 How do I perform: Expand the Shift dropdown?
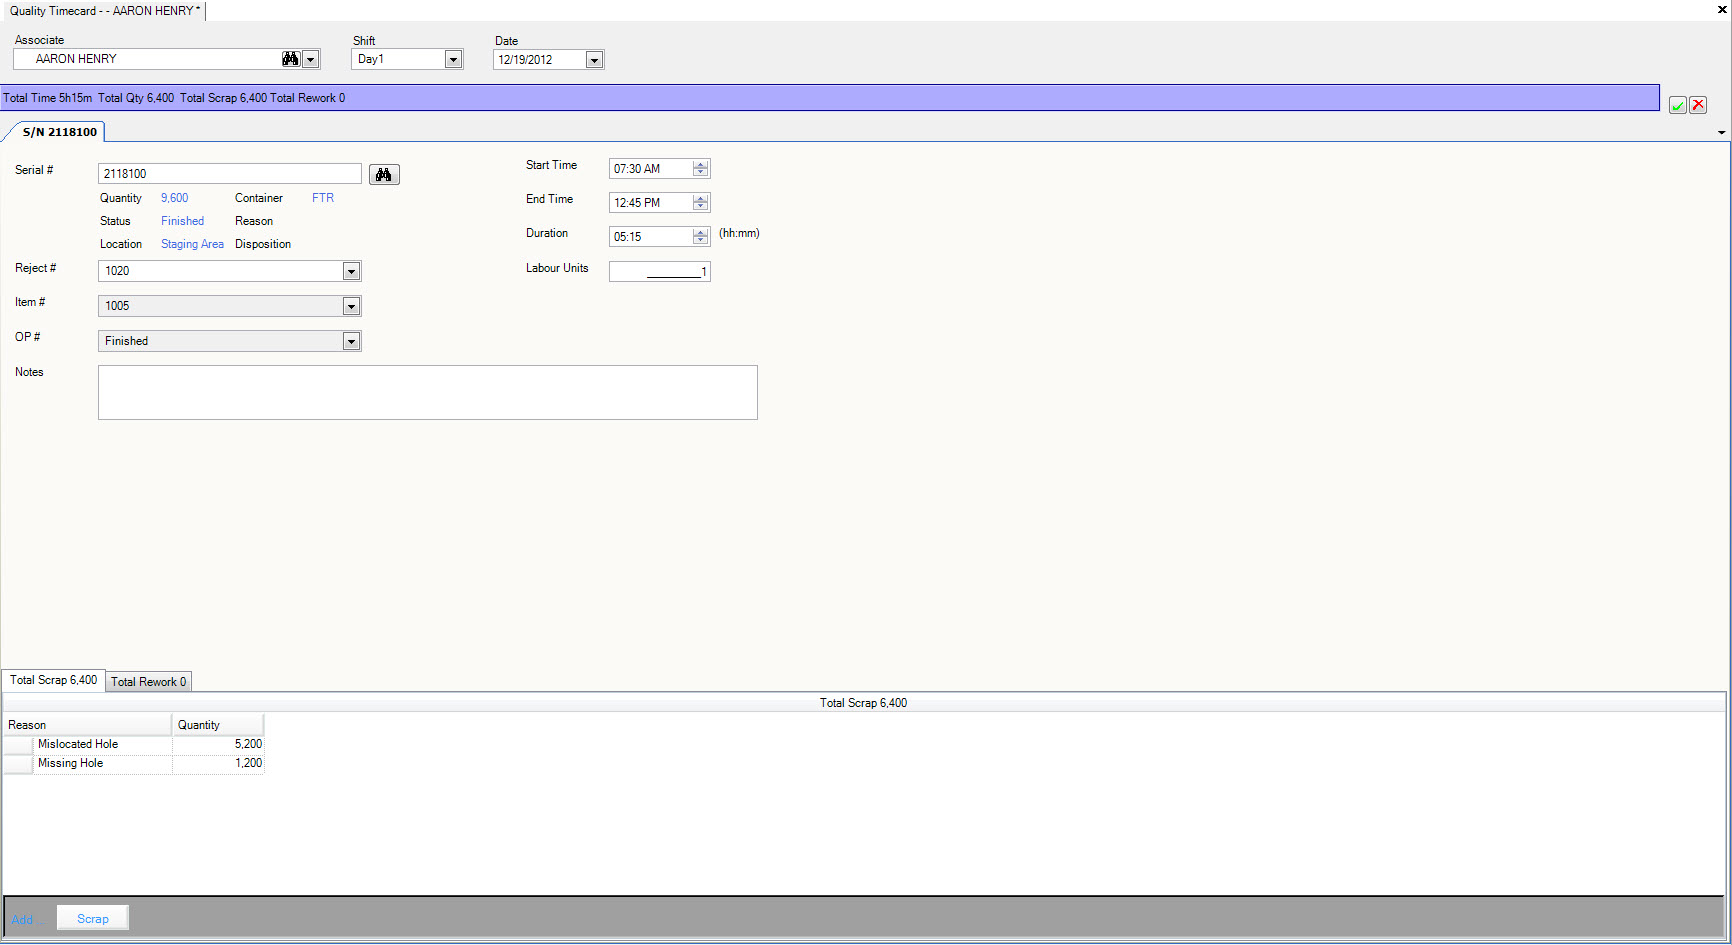pyautogui.click(x=453, y=59)
